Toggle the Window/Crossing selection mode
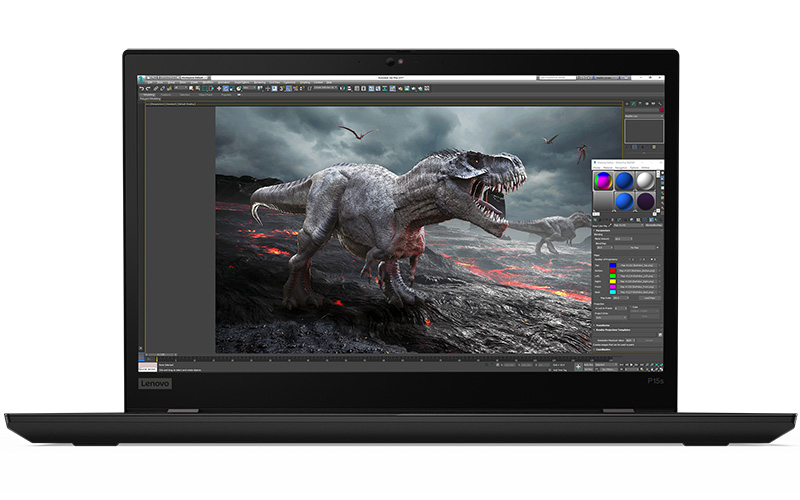Screen dimensions: 800x500 (212, 88)
